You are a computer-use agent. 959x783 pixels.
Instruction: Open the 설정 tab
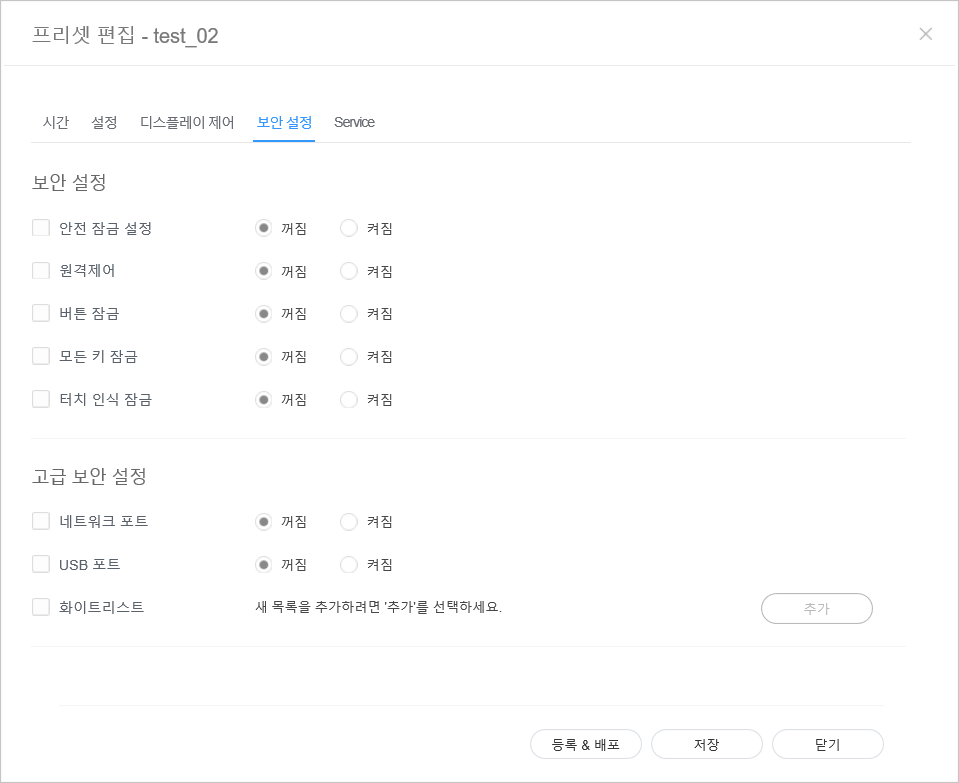point(104,122)
